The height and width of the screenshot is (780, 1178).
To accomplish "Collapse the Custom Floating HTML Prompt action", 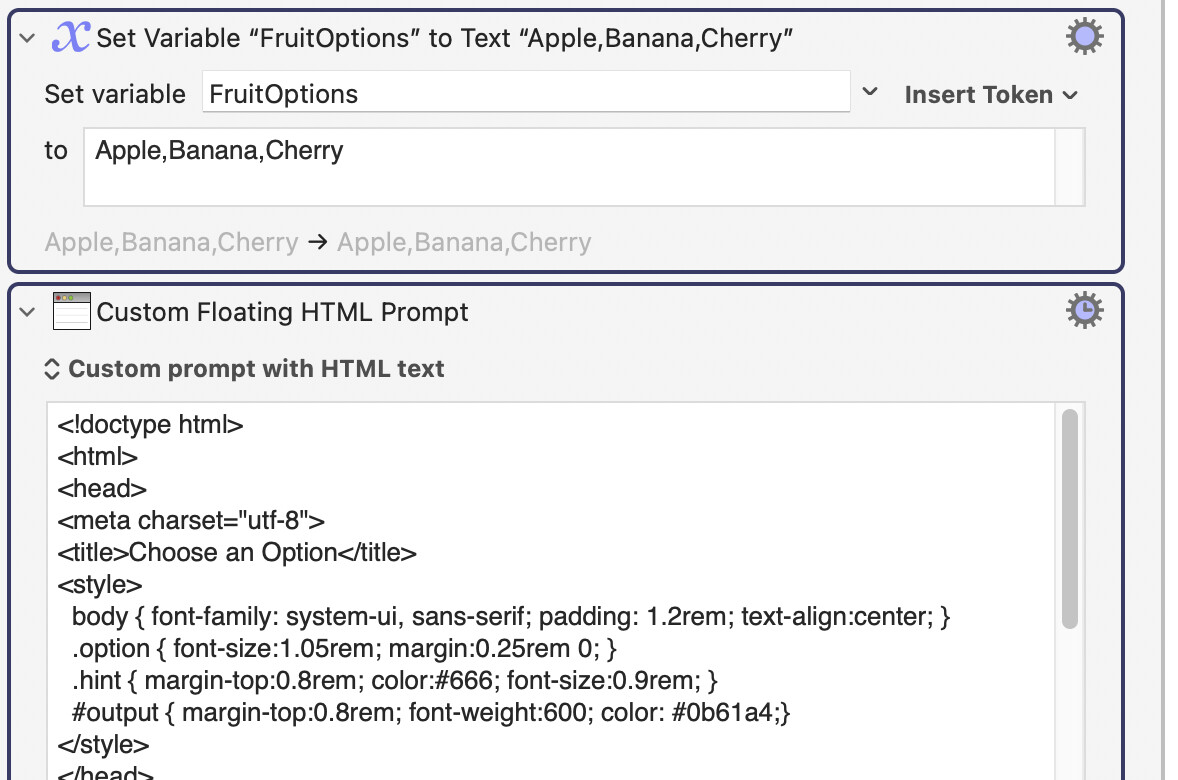I will pos(28,312).
